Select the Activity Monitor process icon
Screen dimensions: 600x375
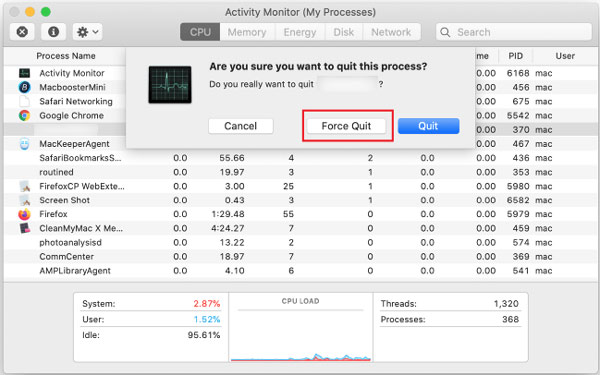[24, 73]
